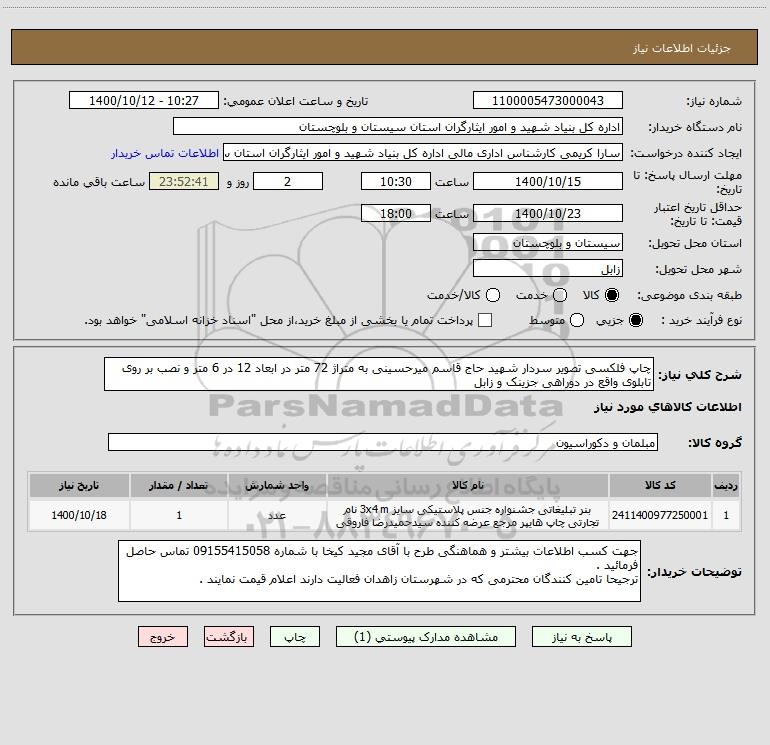Click the ردیف column header

point(726,486)
